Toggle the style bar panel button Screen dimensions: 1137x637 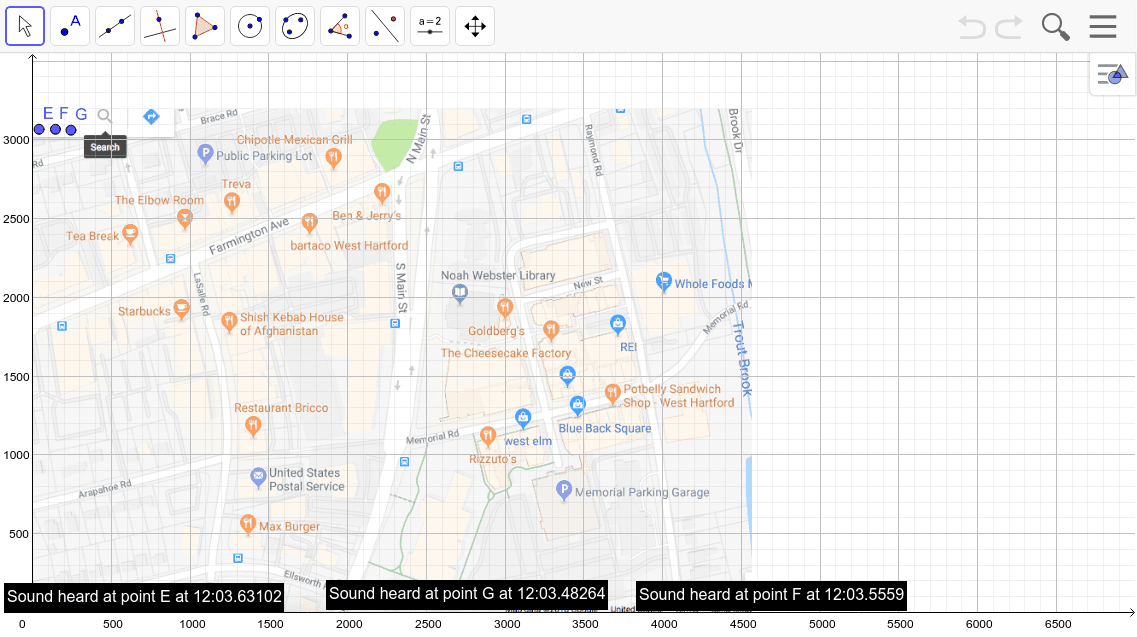click(1112, 75)
